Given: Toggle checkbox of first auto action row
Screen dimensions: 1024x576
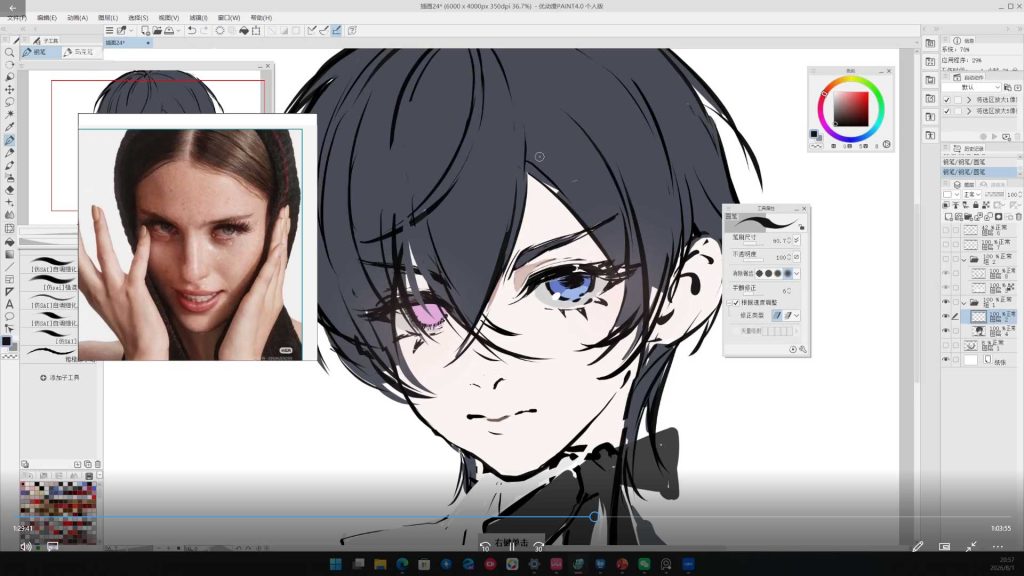Looking at the screenshot, I should pyautogui.click(x=947, y=100).
